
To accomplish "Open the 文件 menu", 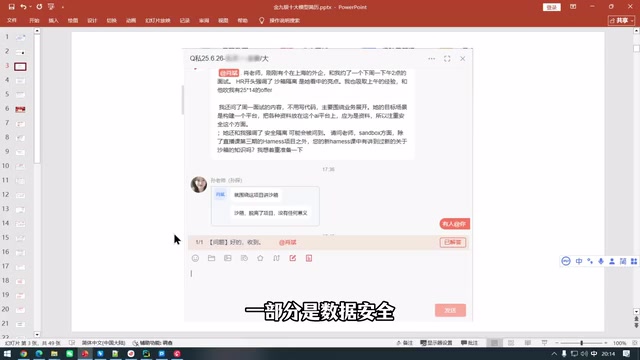I will 12,20.
